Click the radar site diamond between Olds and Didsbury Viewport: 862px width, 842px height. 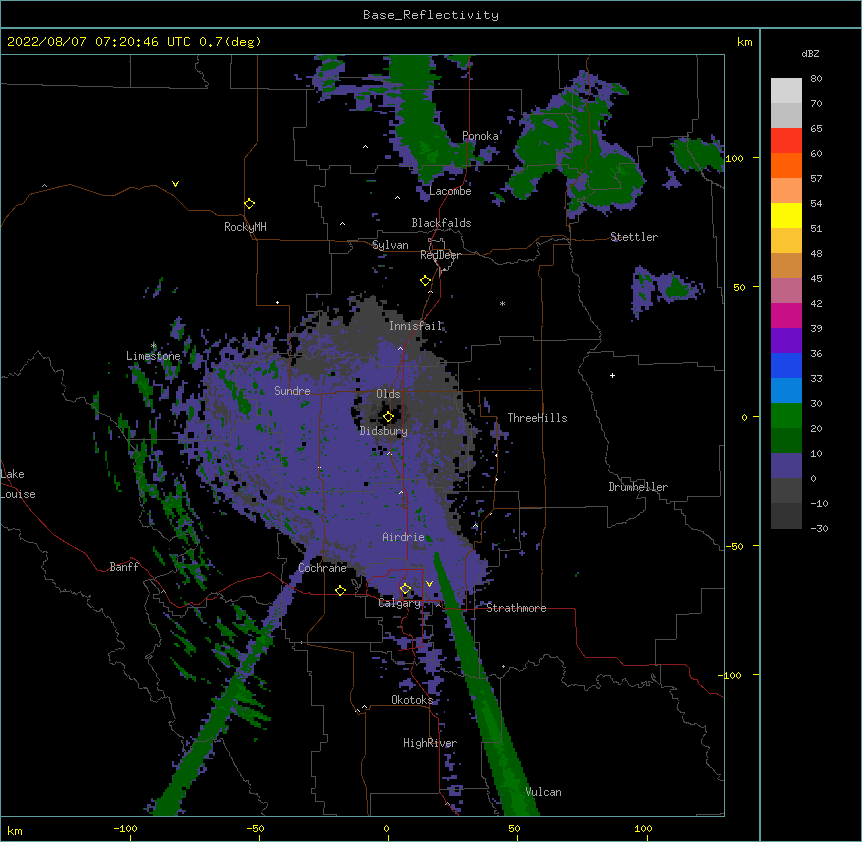tap(388, 417)
